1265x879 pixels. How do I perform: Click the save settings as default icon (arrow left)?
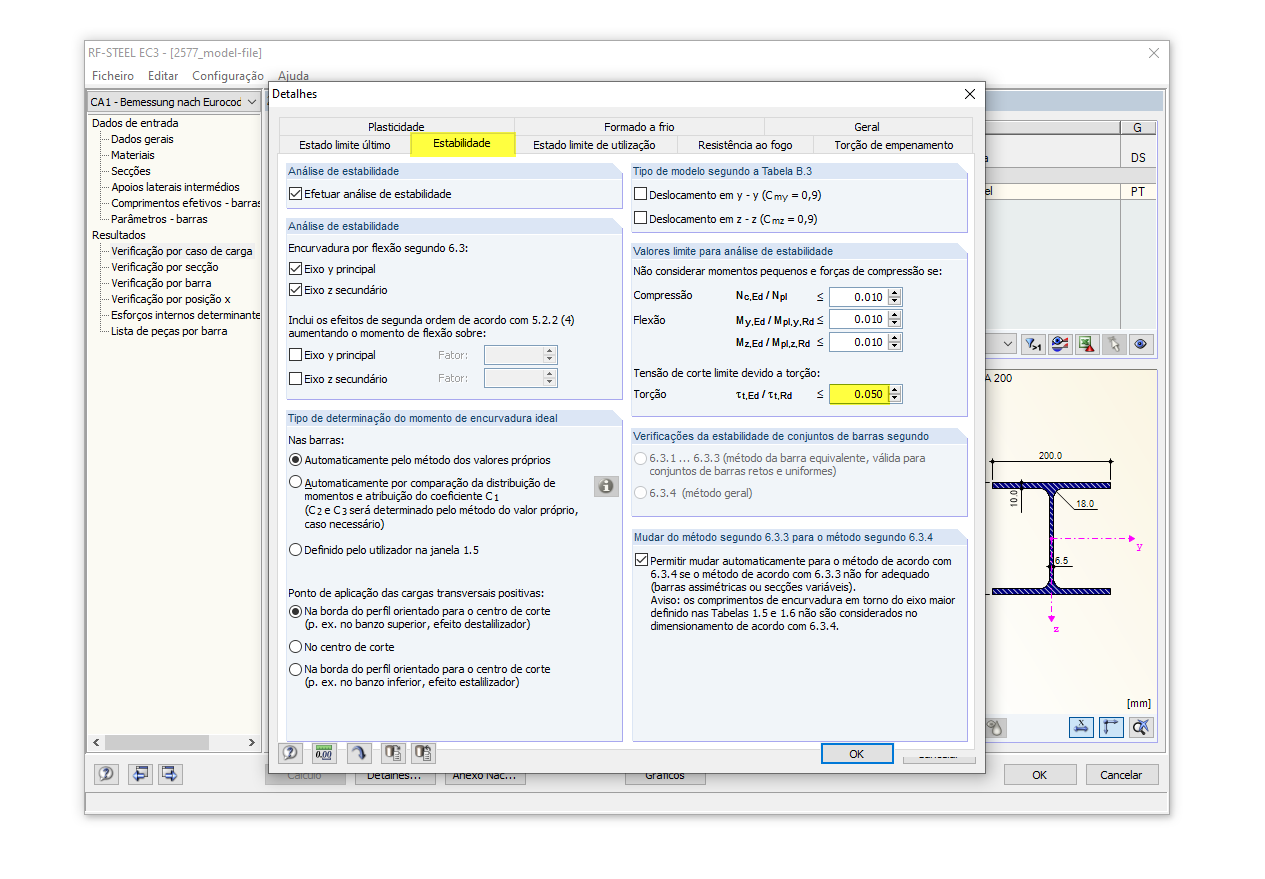pyautogui.click(x=424, y=753)
